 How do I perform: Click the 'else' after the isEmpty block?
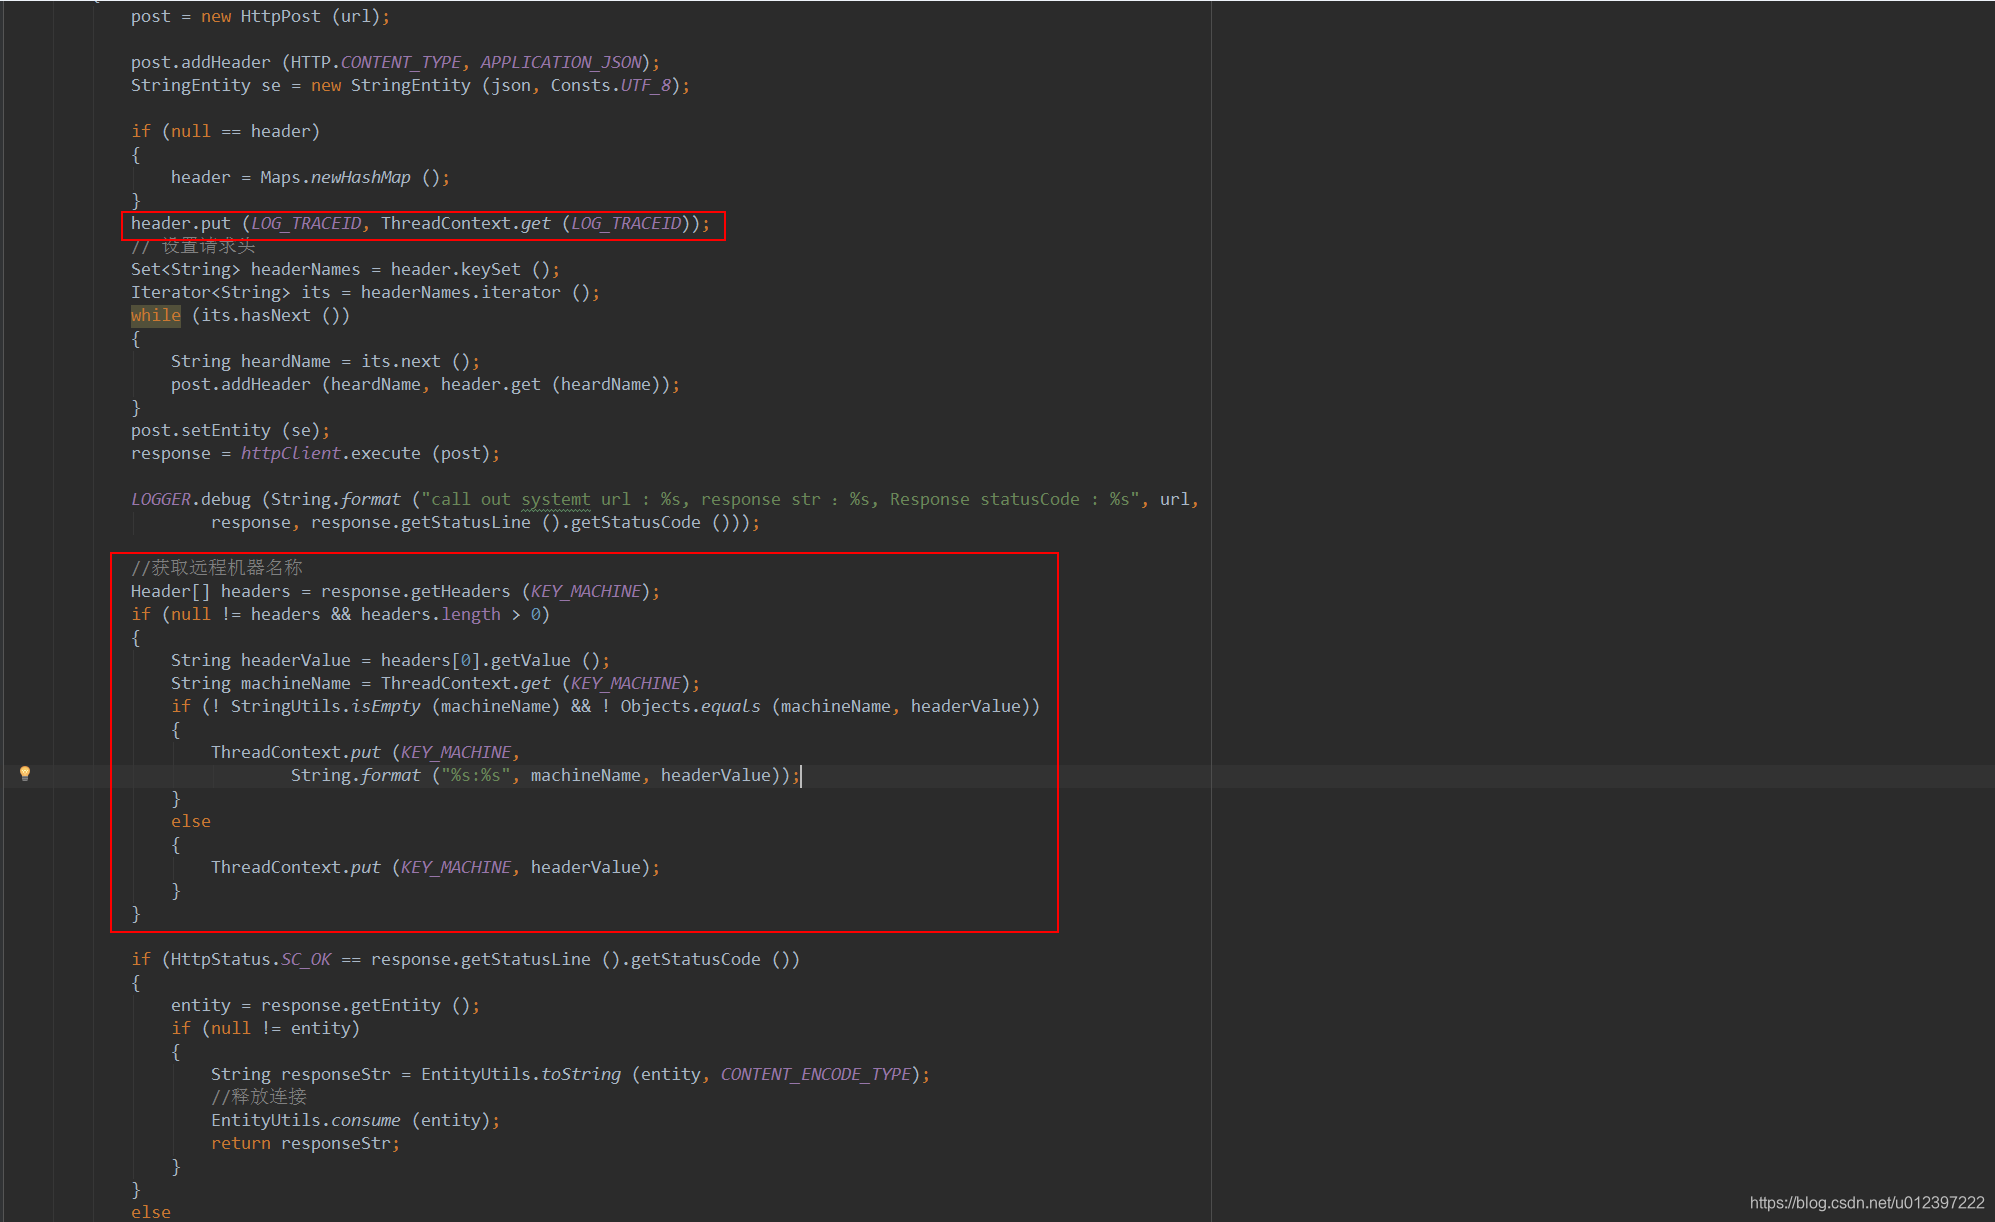click(x=191, y=821)
